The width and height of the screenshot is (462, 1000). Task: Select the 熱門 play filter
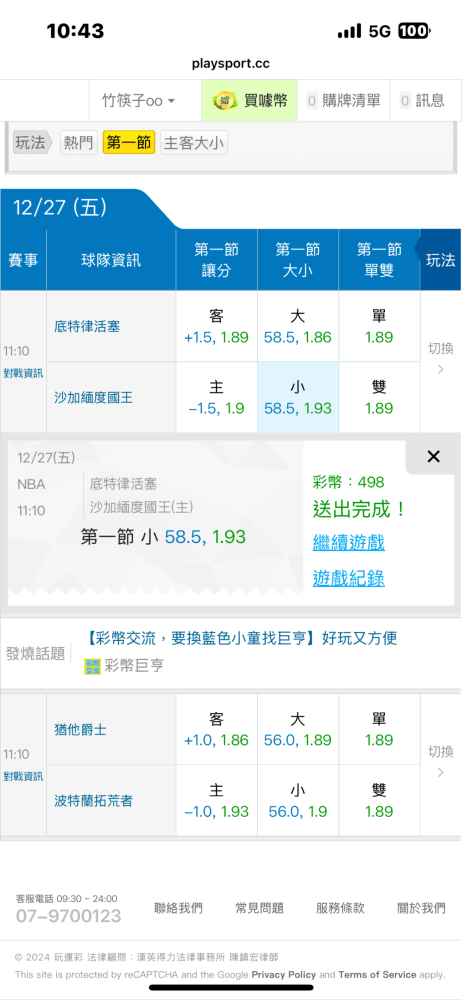click(79, 143)
